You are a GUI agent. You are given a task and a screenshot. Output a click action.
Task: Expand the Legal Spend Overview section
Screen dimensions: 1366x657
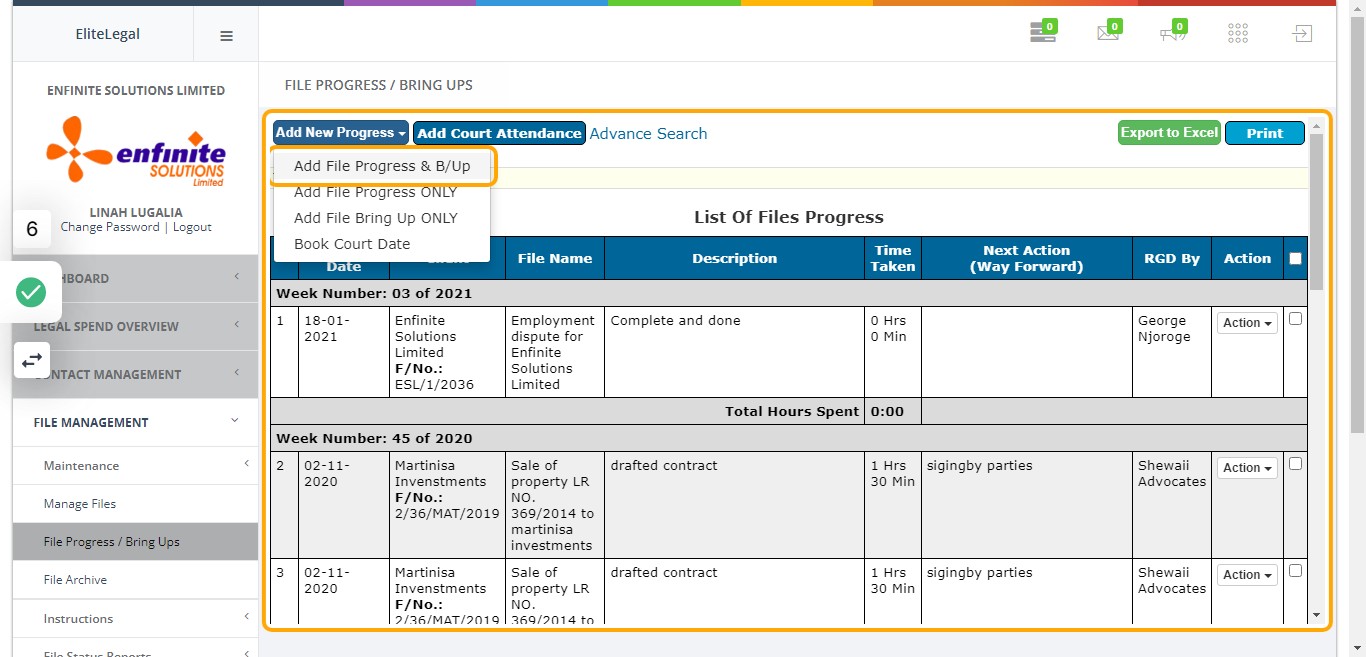point(135,326)
